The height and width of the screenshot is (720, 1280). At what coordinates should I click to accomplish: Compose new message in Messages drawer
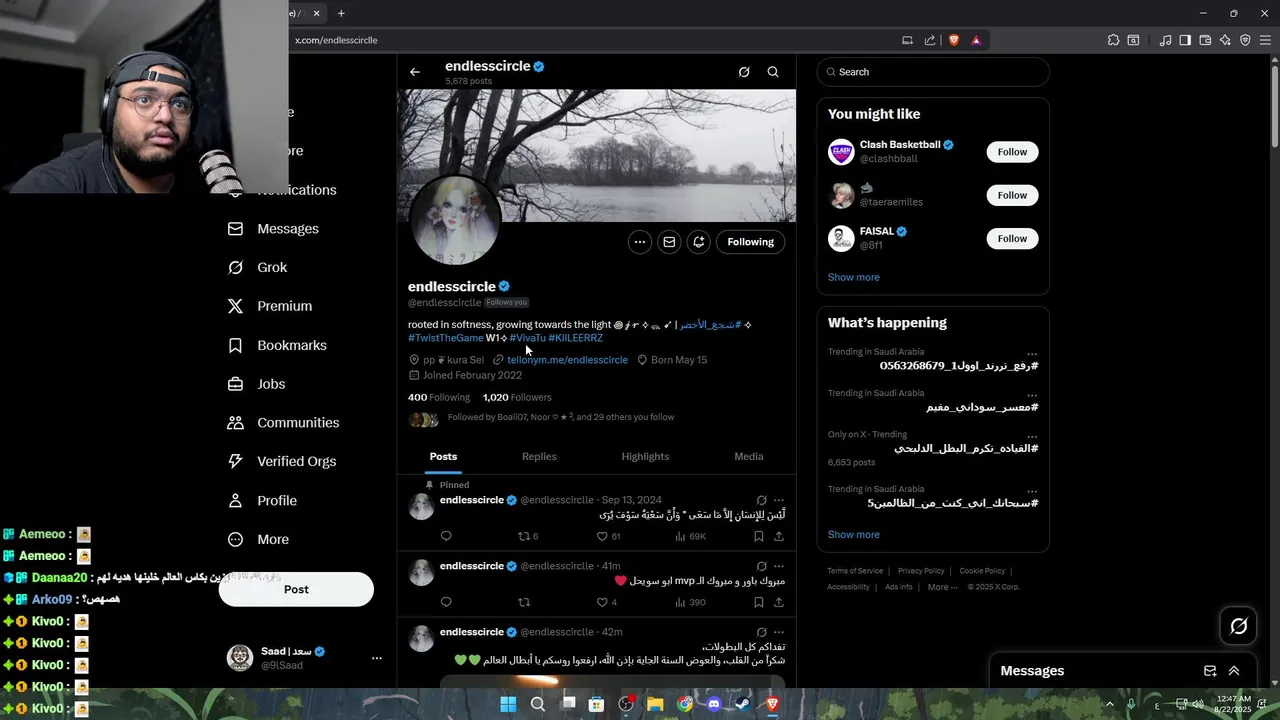[x=1210, y=671]
